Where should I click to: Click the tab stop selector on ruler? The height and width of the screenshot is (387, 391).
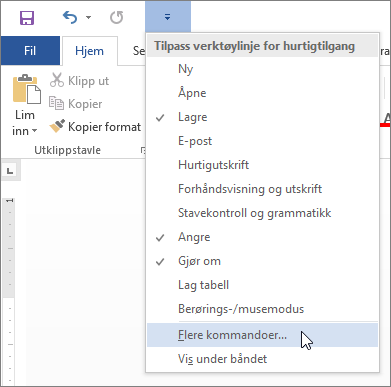click(10, 171)
